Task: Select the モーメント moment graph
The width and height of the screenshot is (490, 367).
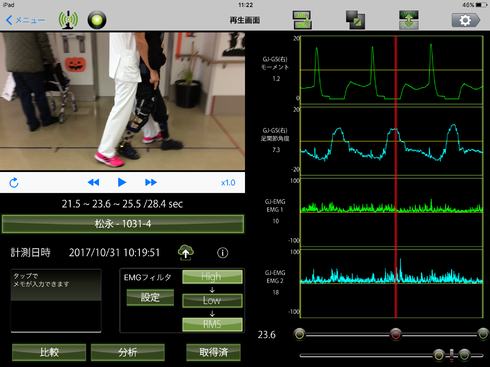Action: click(392, 70)
